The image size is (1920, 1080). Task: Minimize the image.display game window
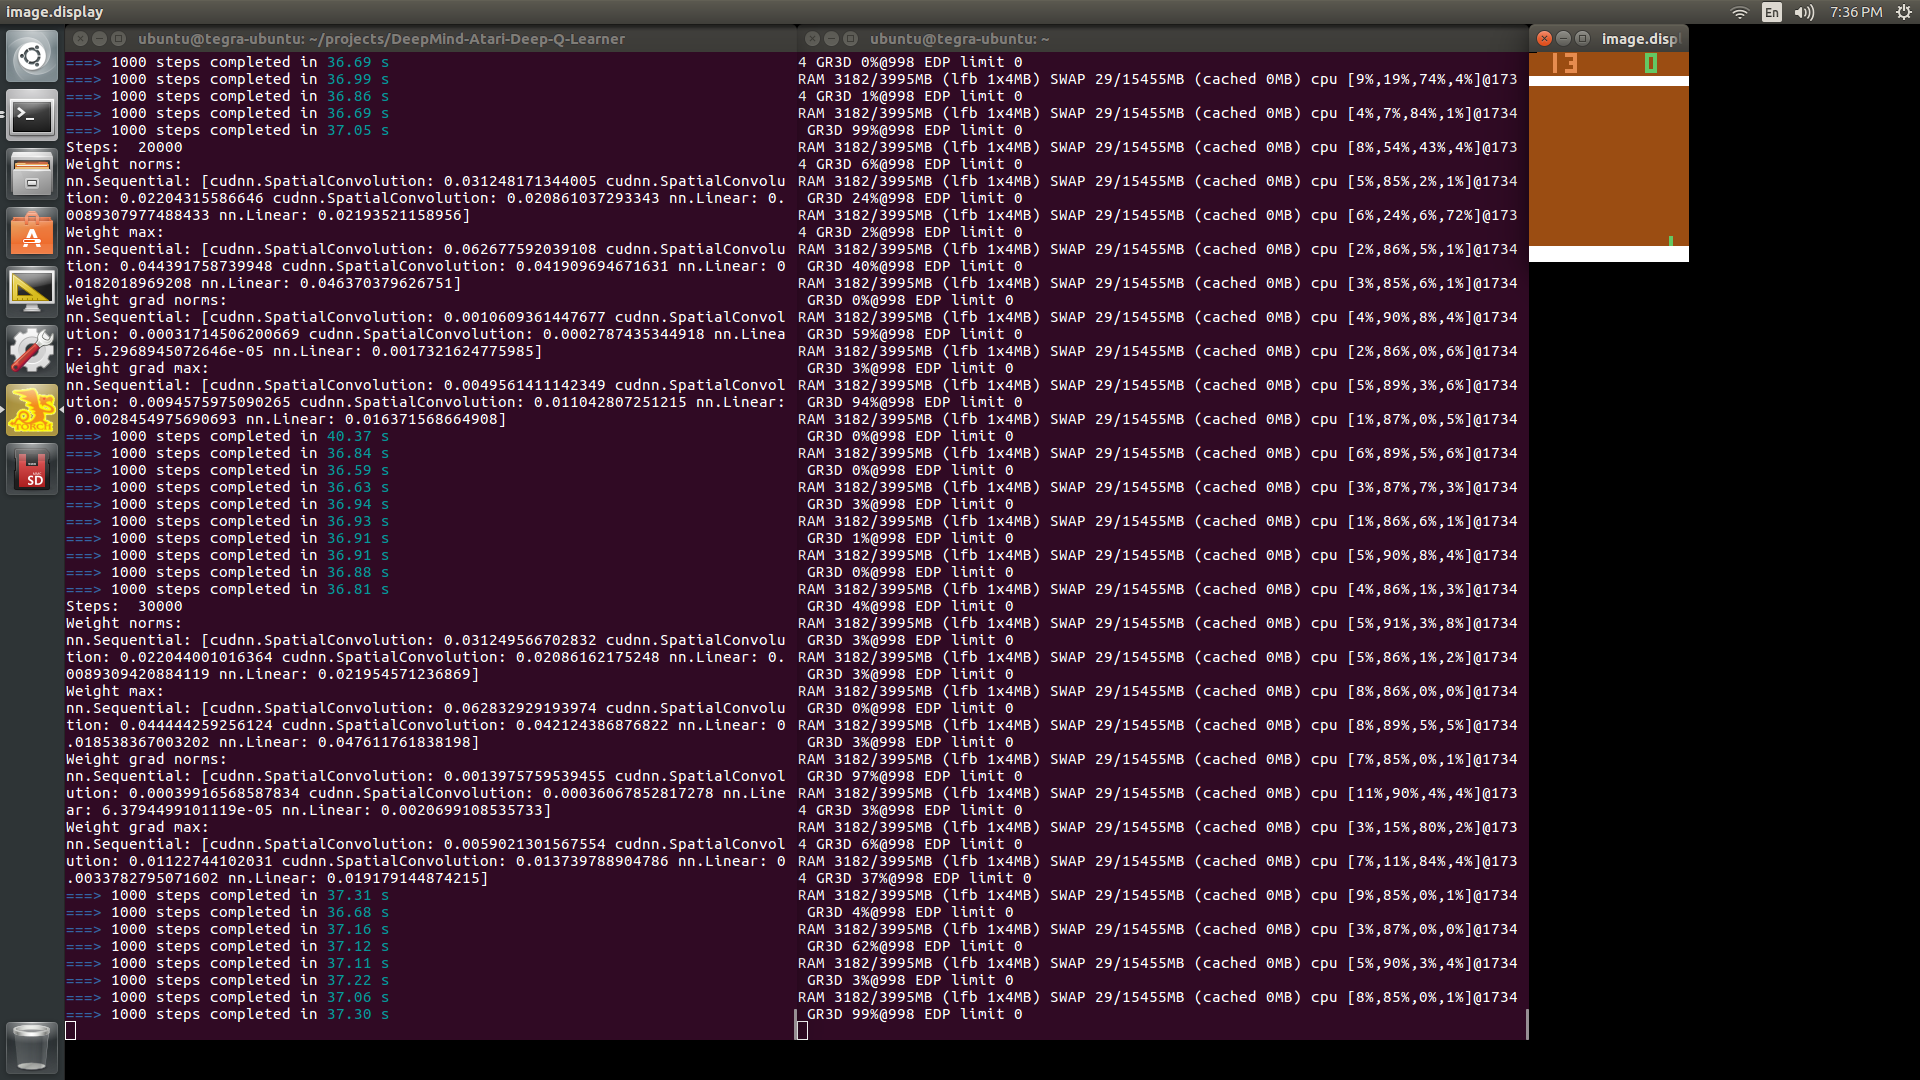pos(1563,38)
